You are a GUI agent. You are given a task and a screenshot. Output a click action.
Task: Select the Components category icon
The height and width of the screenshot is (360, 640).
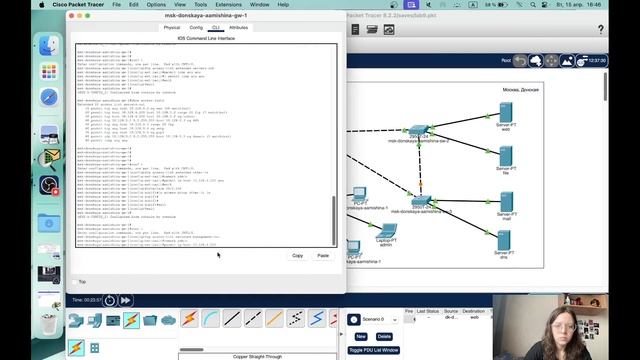(113, 320)
